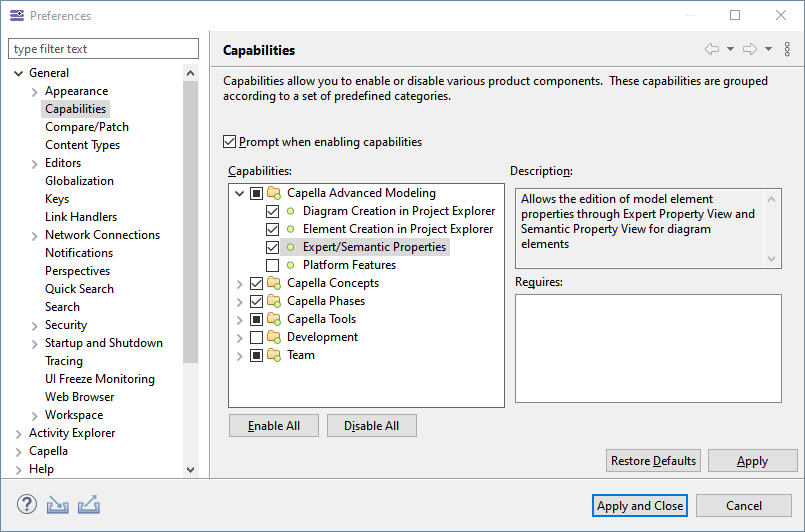Expand the Capella Tools category
The width and height of the screenshot is (805, 532).
[x=239, y=319]
